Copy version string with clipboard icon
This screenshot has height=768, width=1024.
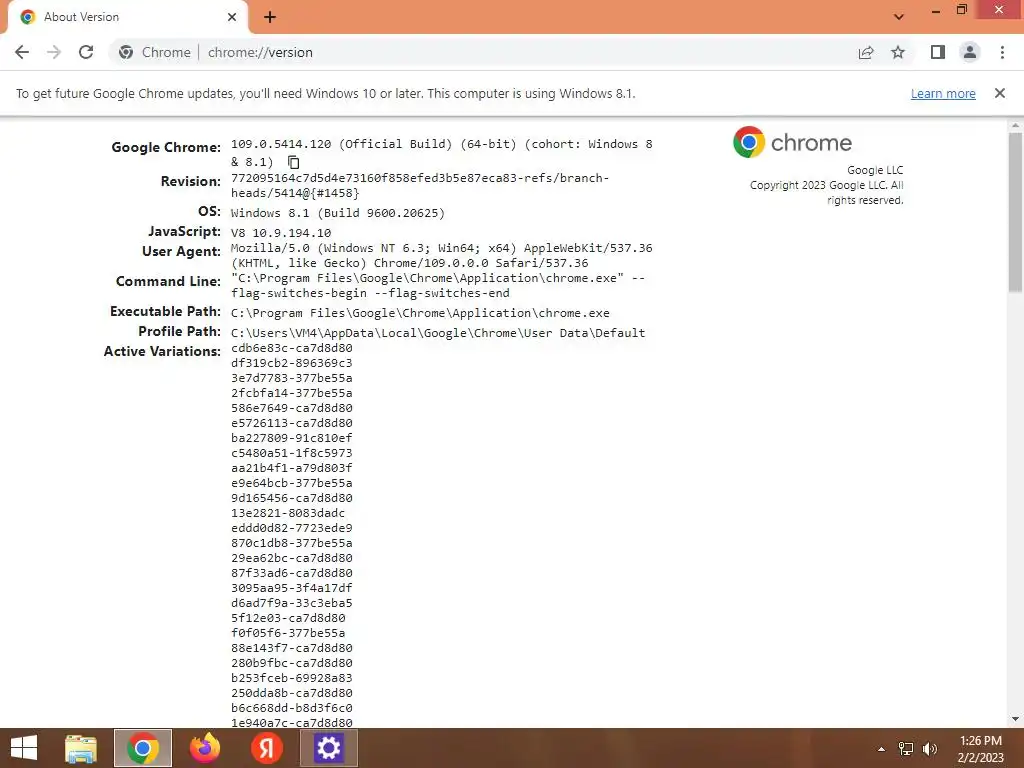pyautogui.click(x=293, y=162)
